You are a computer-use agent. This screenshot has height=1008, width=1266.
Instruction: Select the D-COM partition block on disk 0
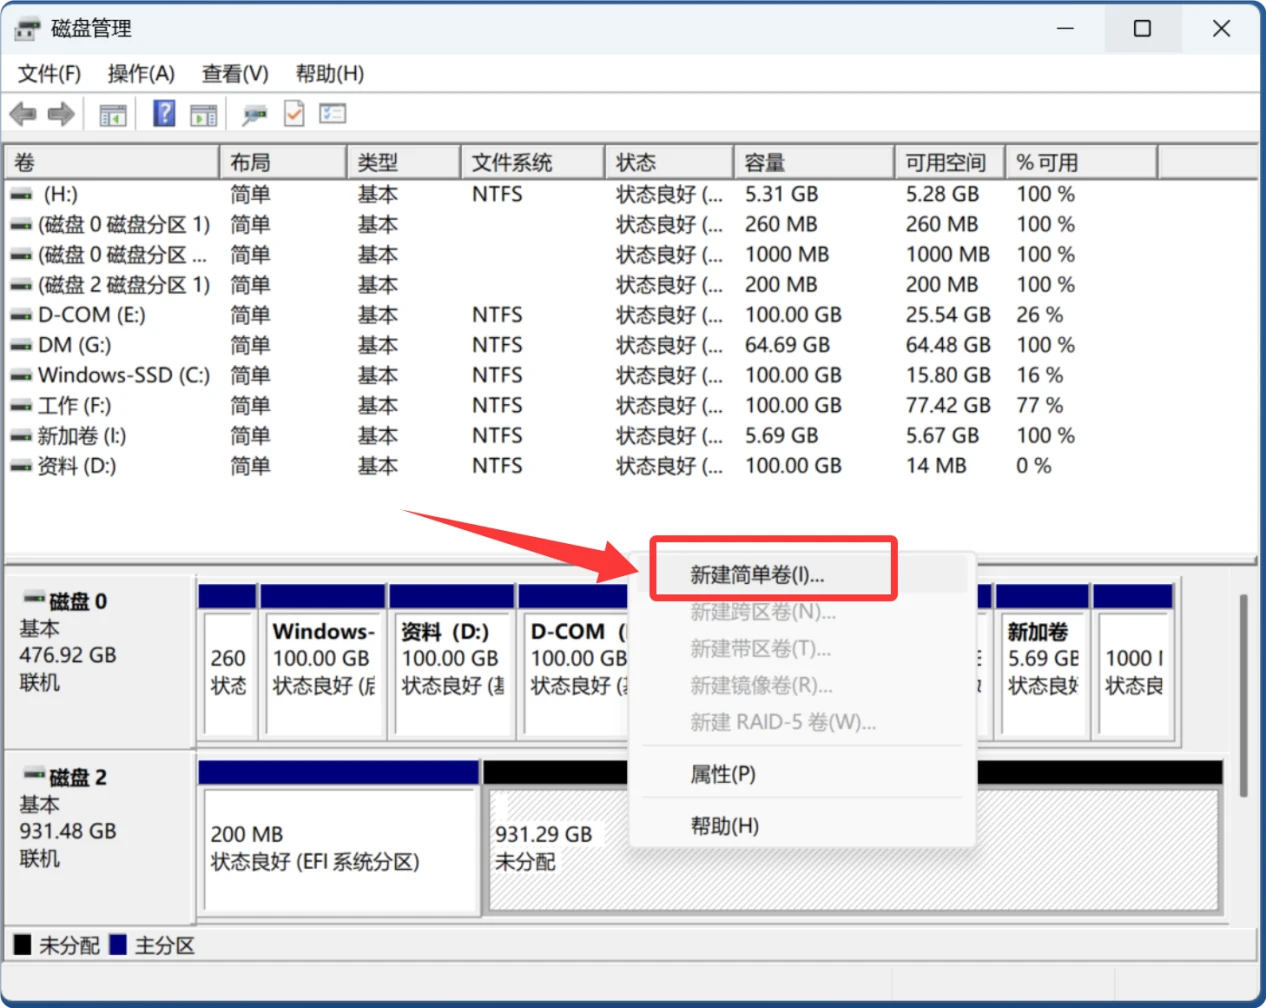click(575, 663)
